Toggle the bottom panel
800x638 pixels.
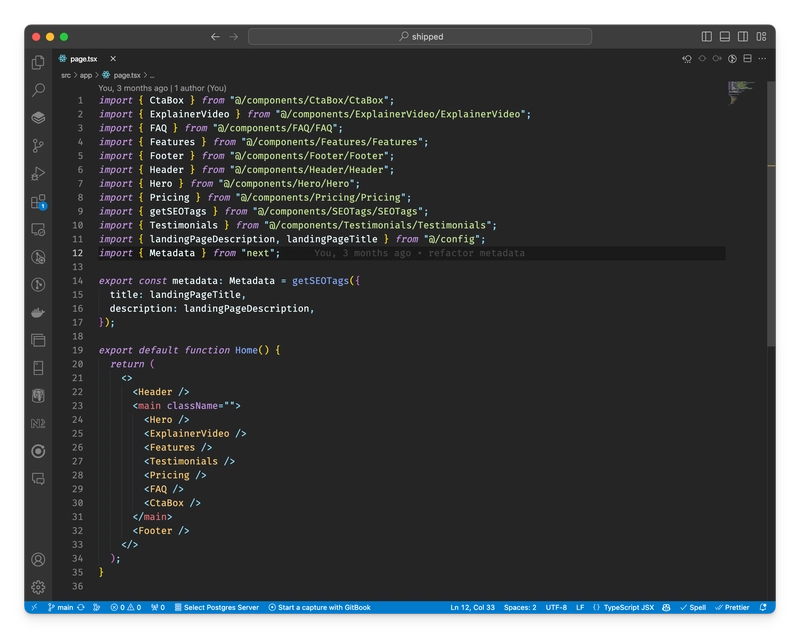[725, 37]
